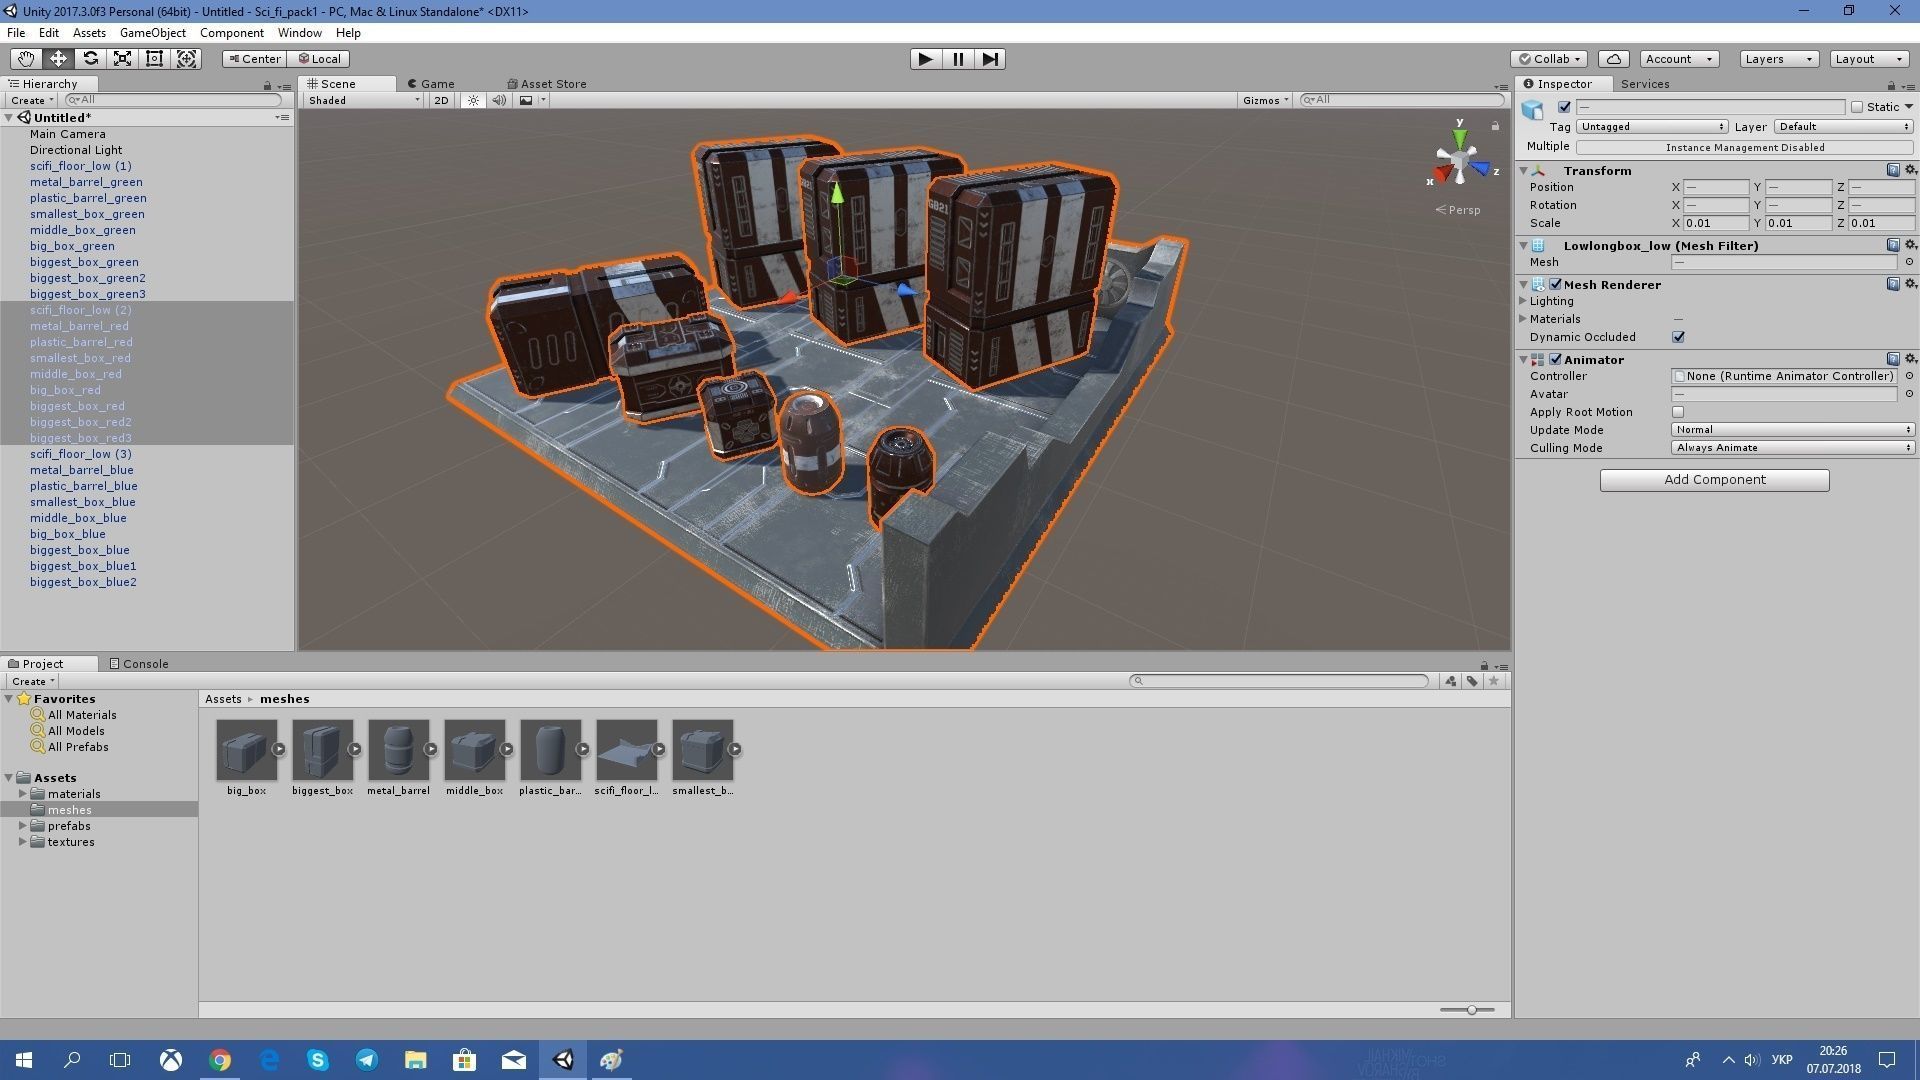The height and width of the screenshot is (1080, 1920).
Task: Open the Component menu
Action: click(231, 33)
